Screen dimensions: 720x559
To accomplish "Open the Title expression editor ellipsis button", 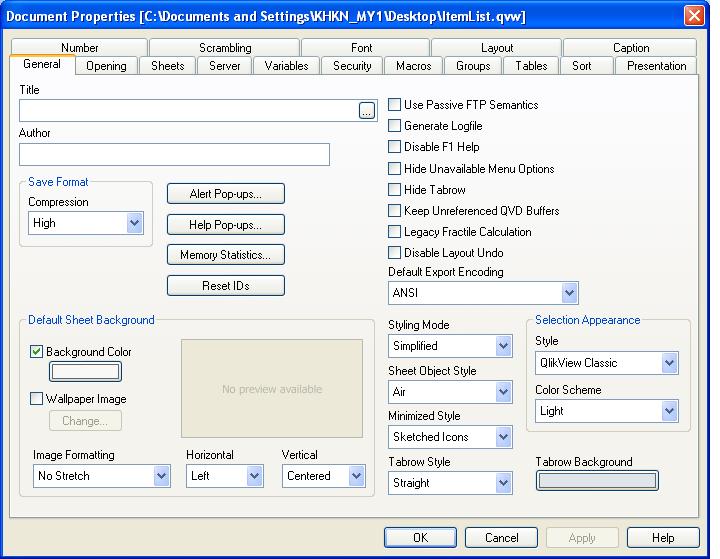I will [x=366, y=111].
